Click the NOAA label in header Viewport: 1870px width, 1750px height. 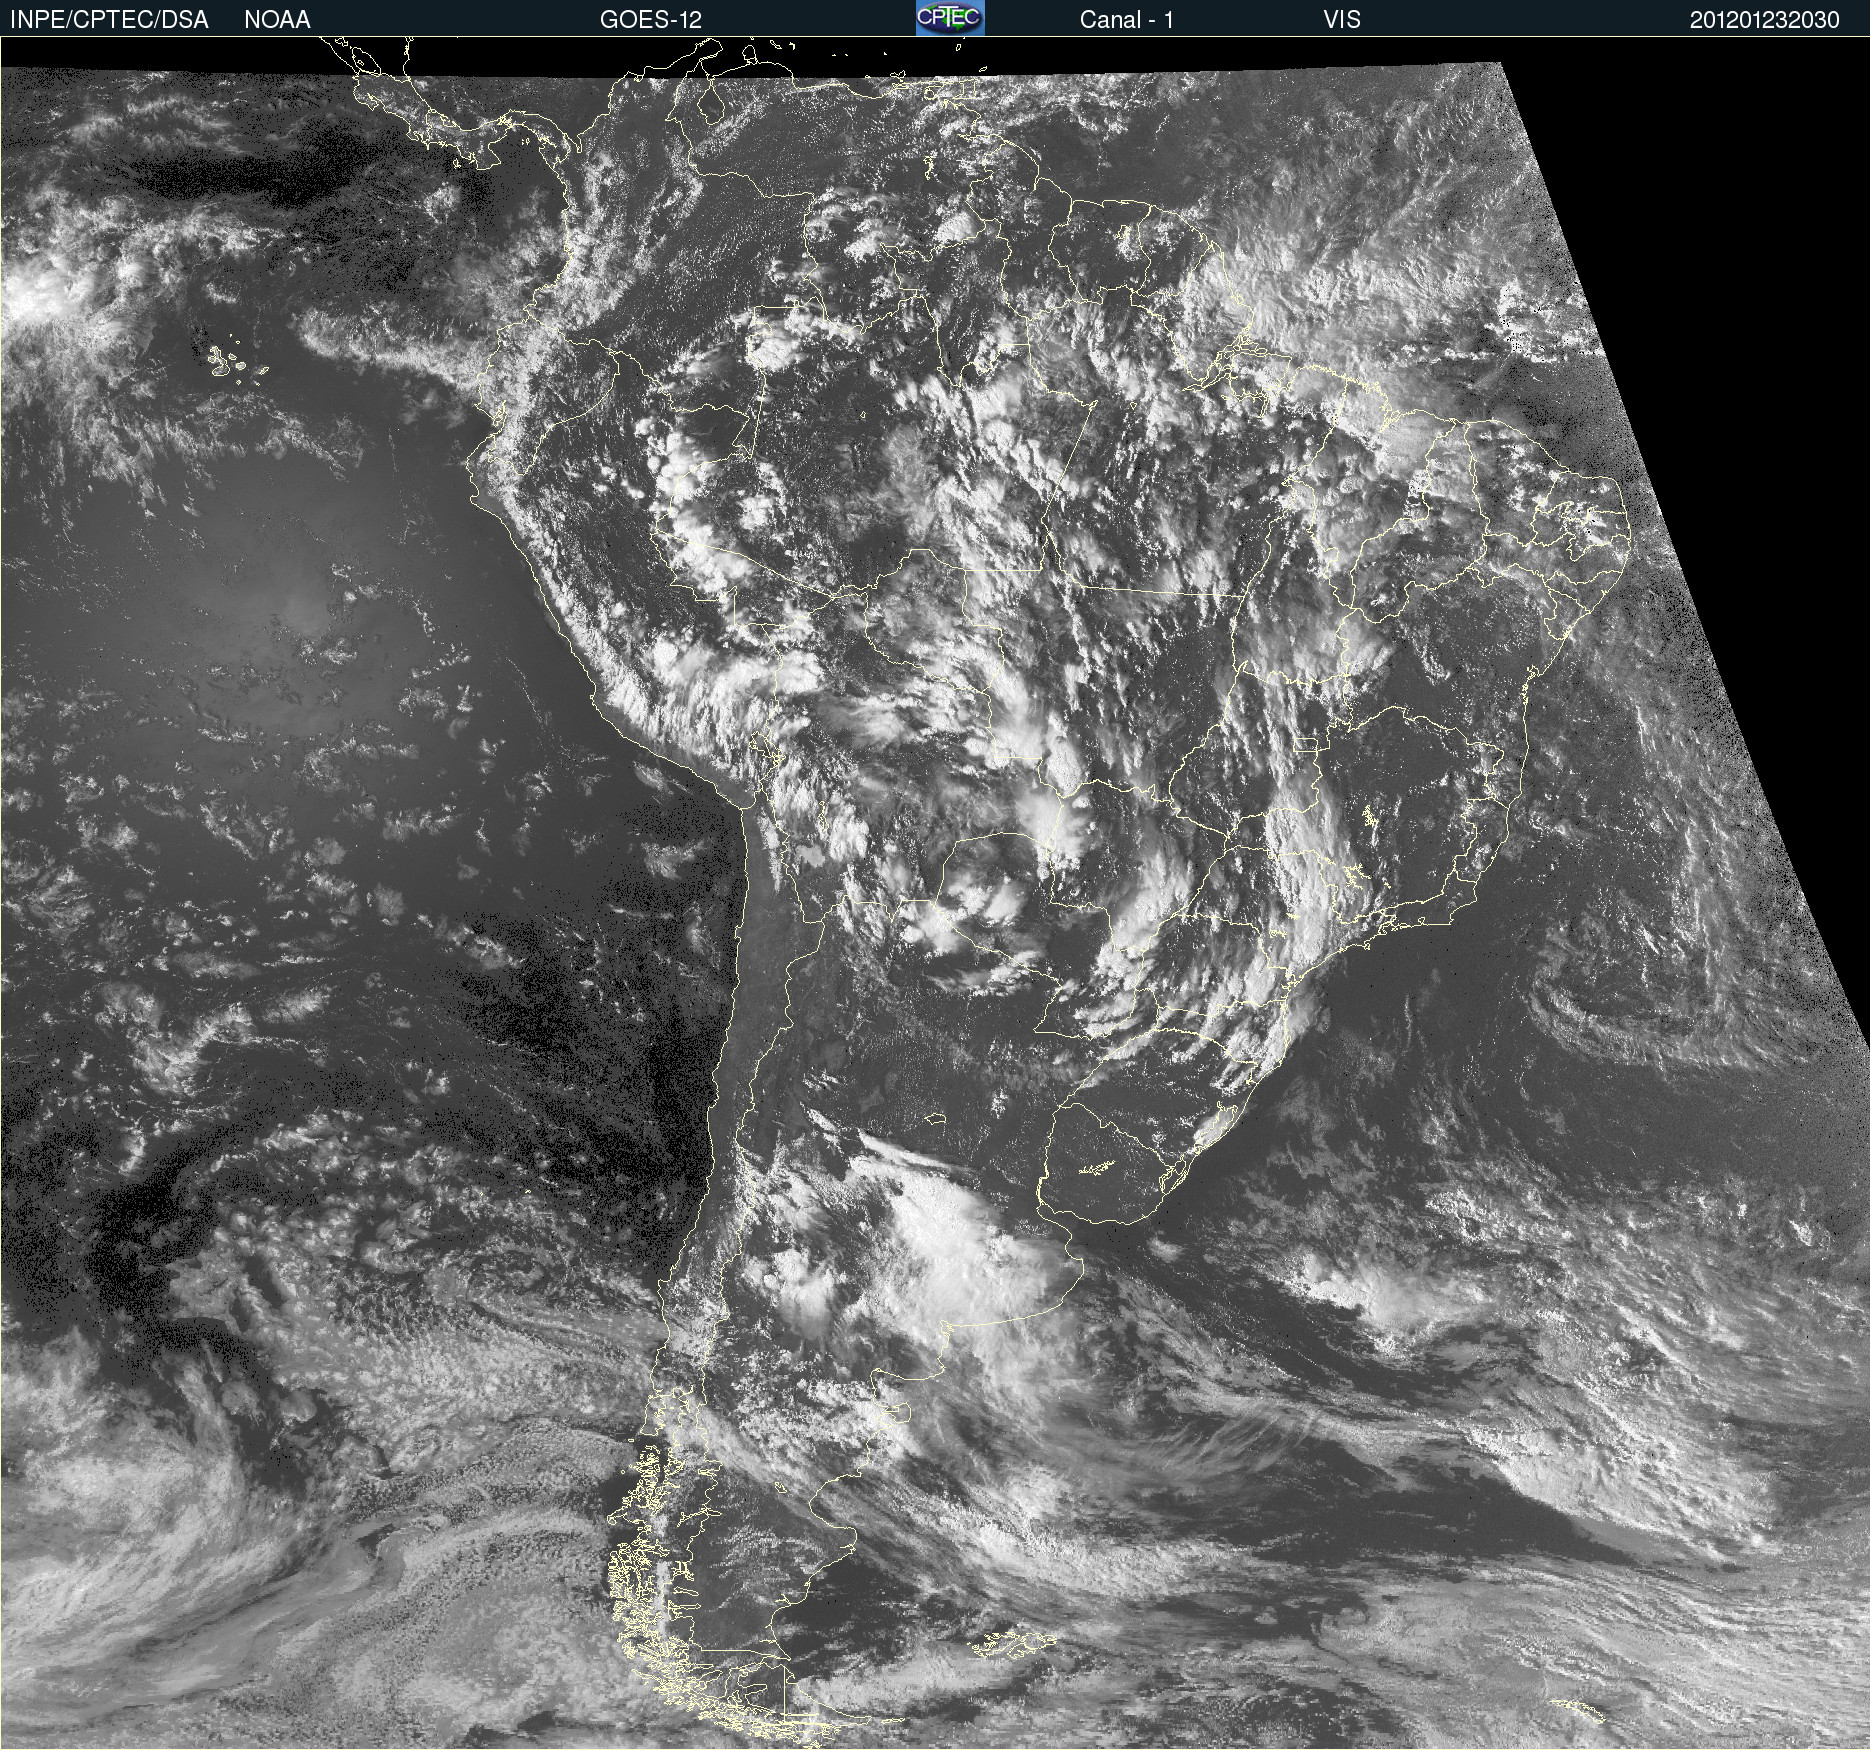pyautogui.click(x=277, y=20)
